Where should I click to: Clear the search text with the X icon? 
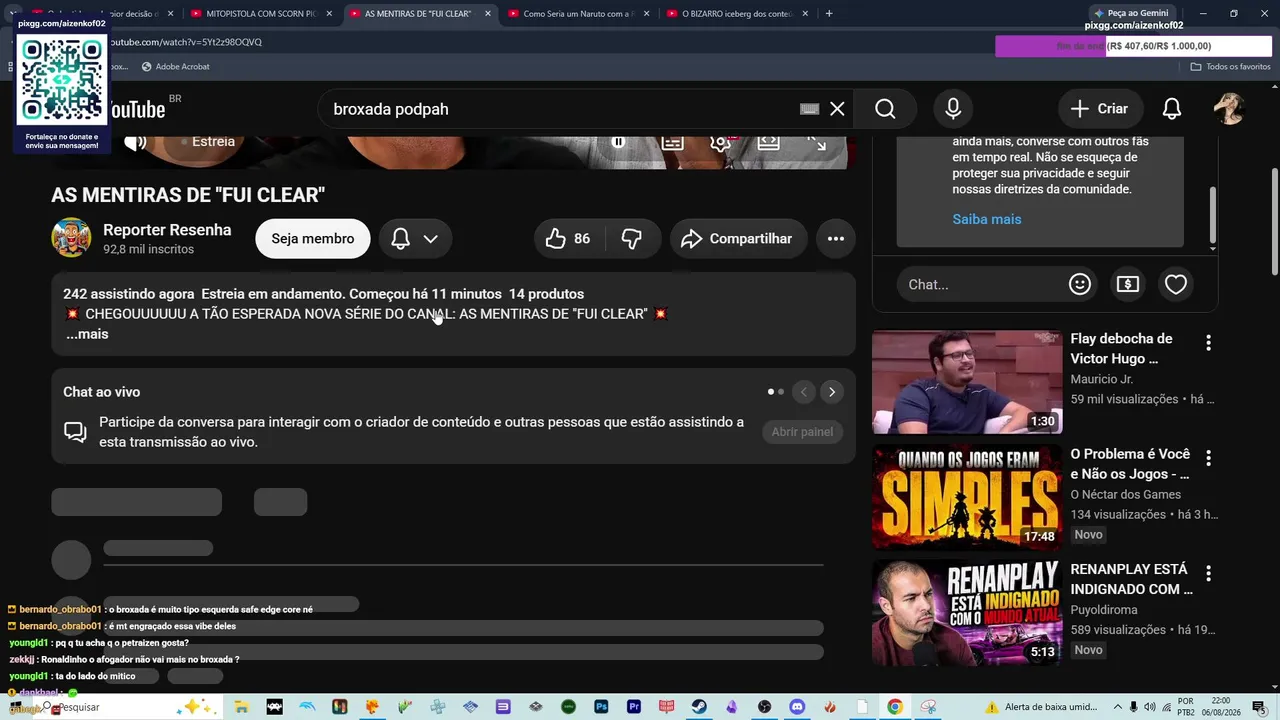(837, 109)
